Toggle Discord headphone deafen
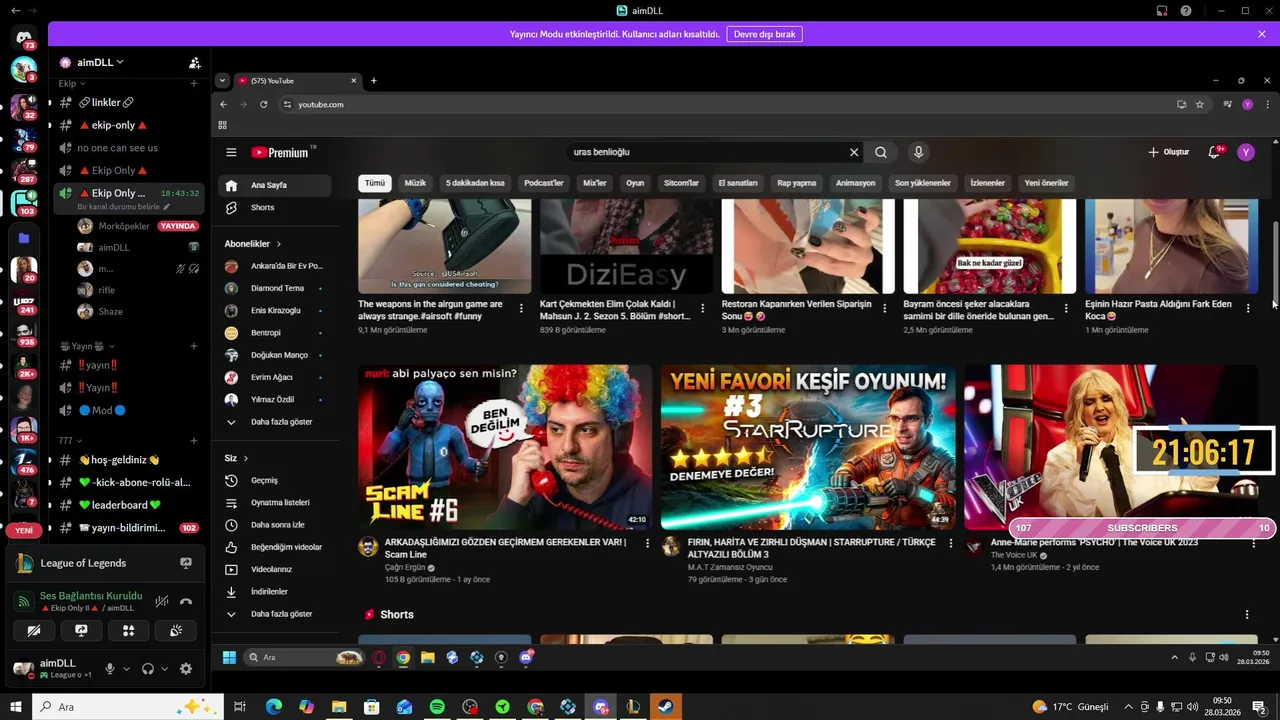This screenshot has height=720, width=1280. tap(148, 669)
